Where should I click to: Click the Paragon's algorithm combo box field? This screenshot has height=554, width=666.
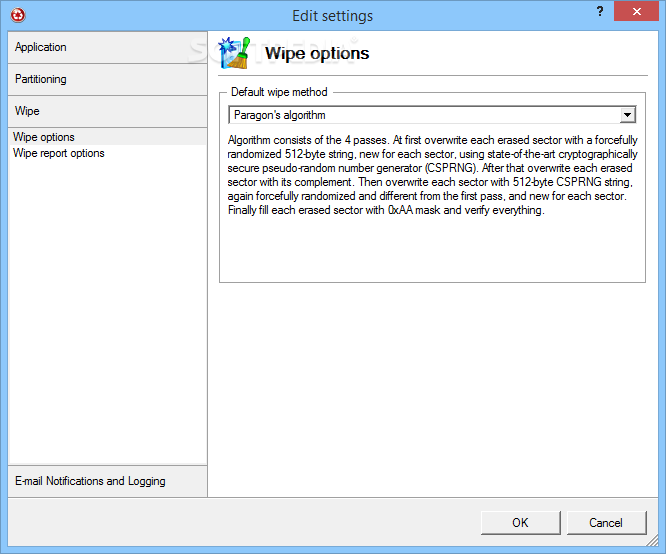tap(432, 115)
